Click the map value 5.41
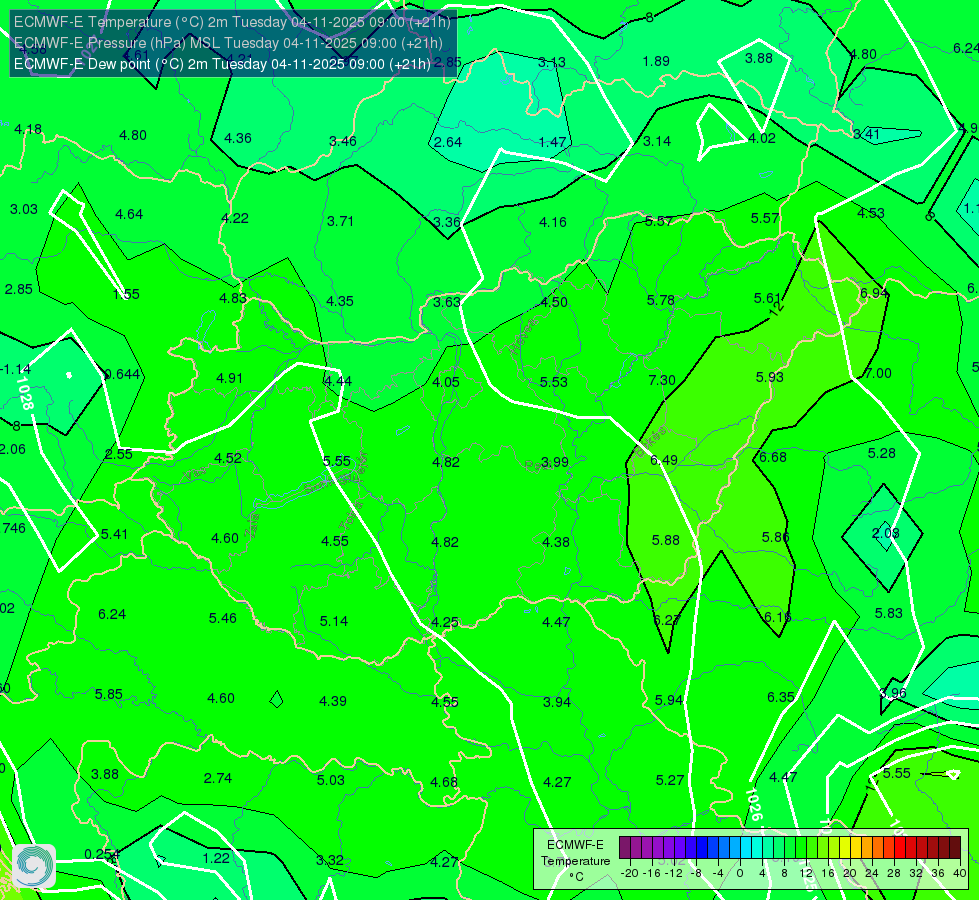 tap(114, 534)
